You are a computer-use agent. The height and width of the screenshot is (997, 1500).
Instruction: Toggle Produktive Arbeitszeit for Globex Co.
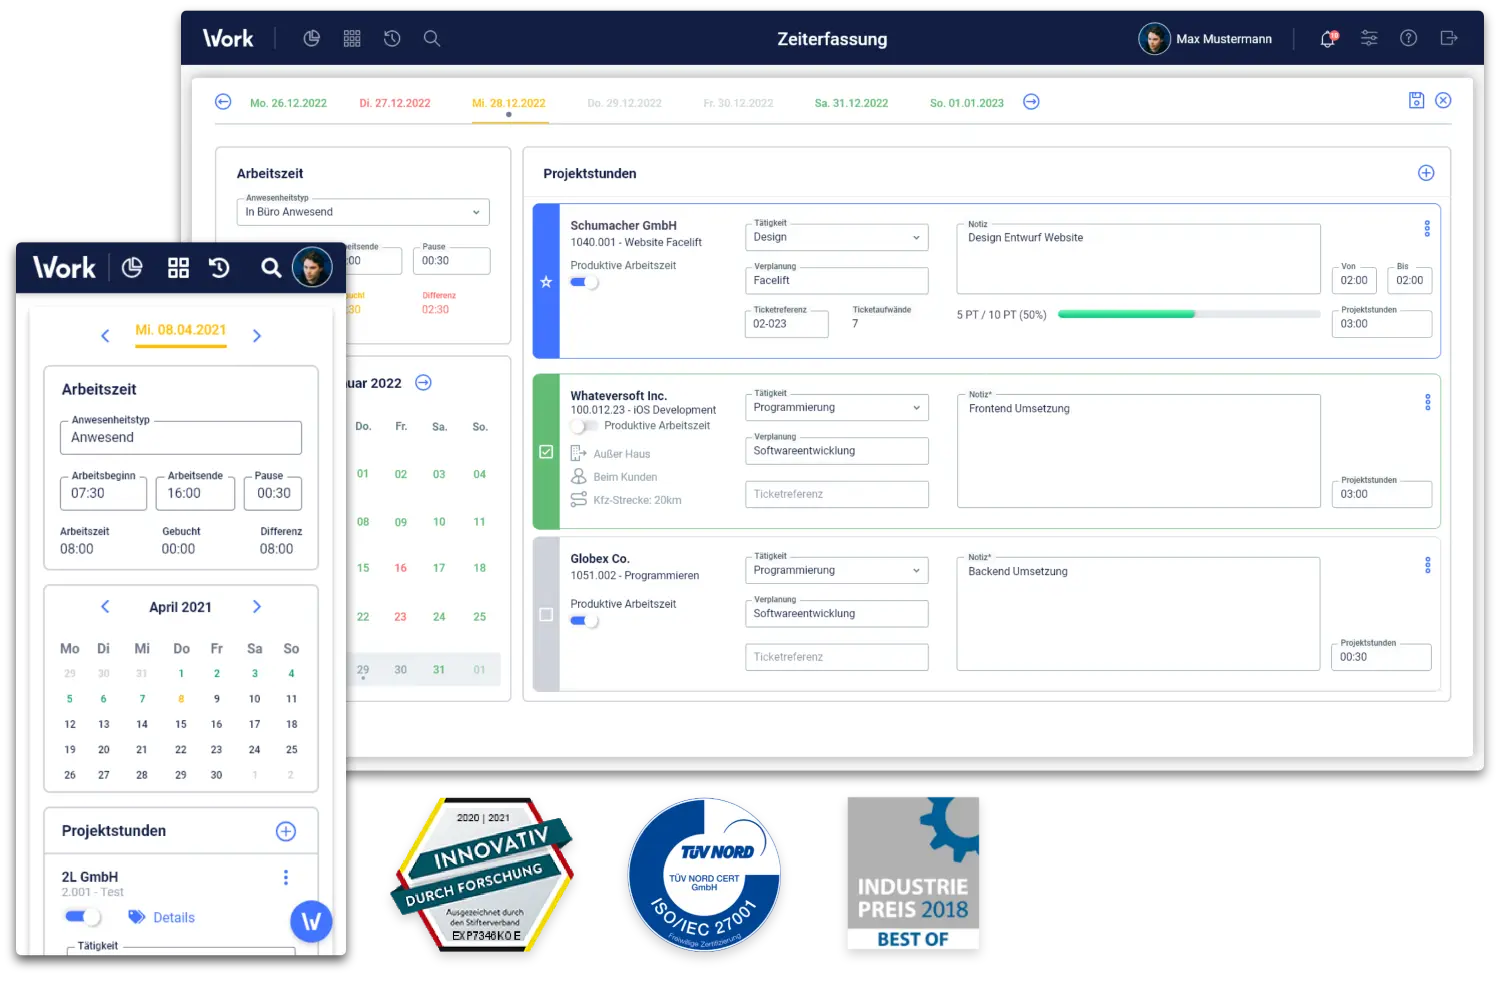tap(584, 621)
